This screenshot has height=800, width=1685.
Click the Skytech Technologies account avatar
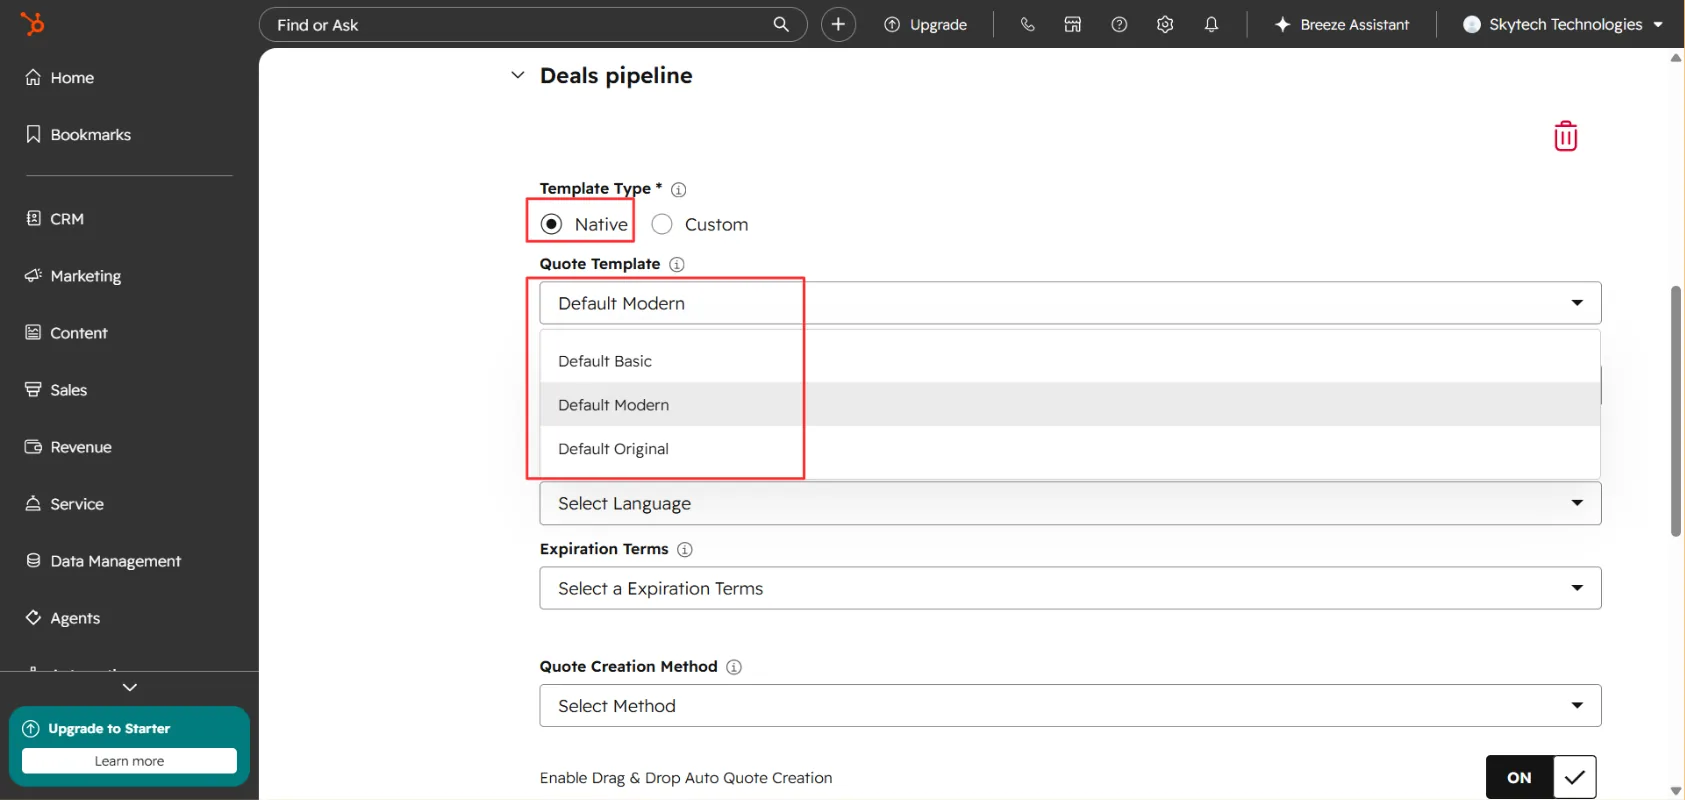click(1472, 24)
